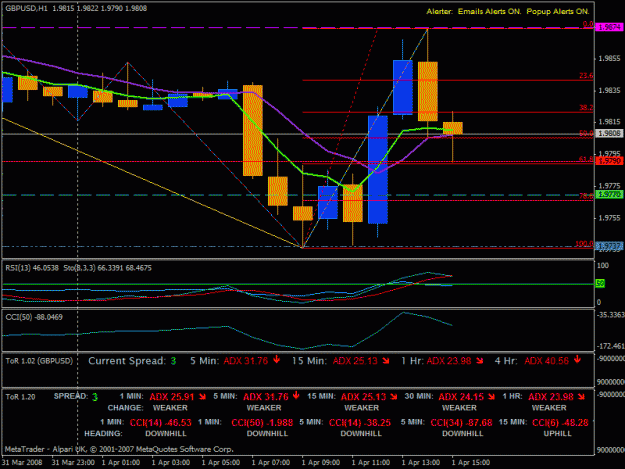Click the 1 Apr 09:00 time axis label
Viewport: 625px width, 469px height.
(x=321, y=463)
